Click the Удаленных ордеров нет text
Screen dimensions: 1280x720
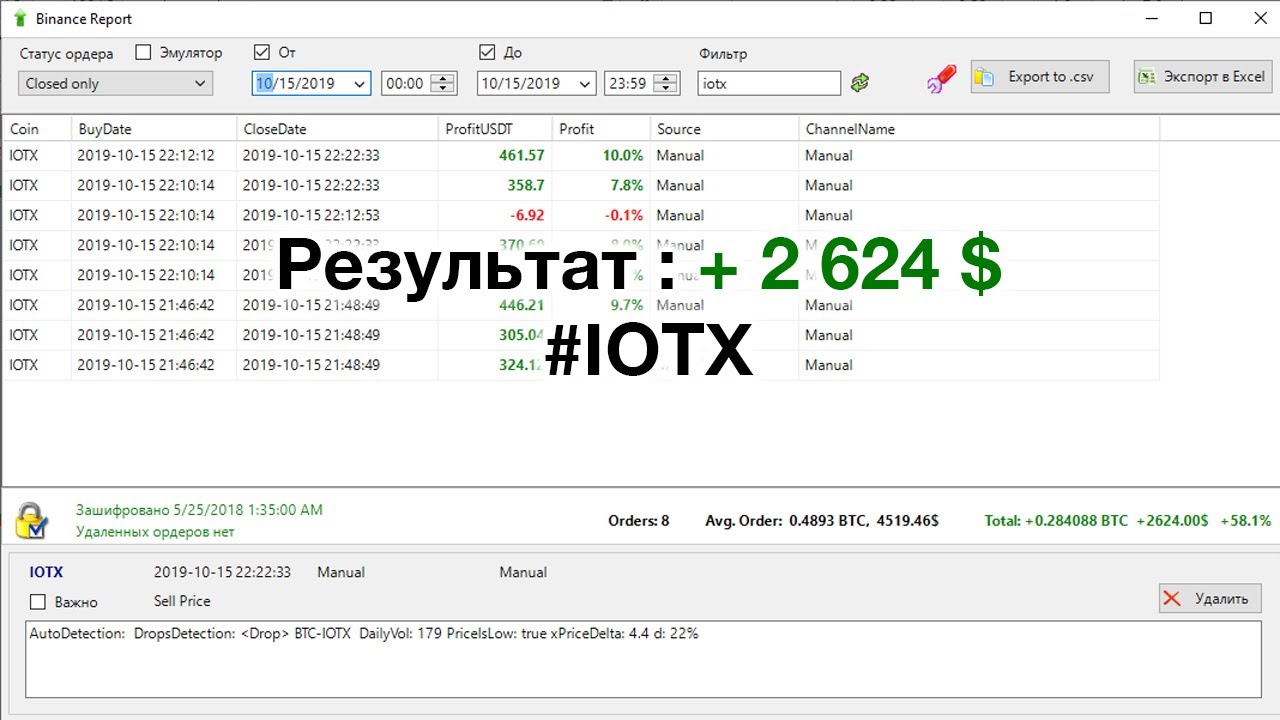point(155,532)
